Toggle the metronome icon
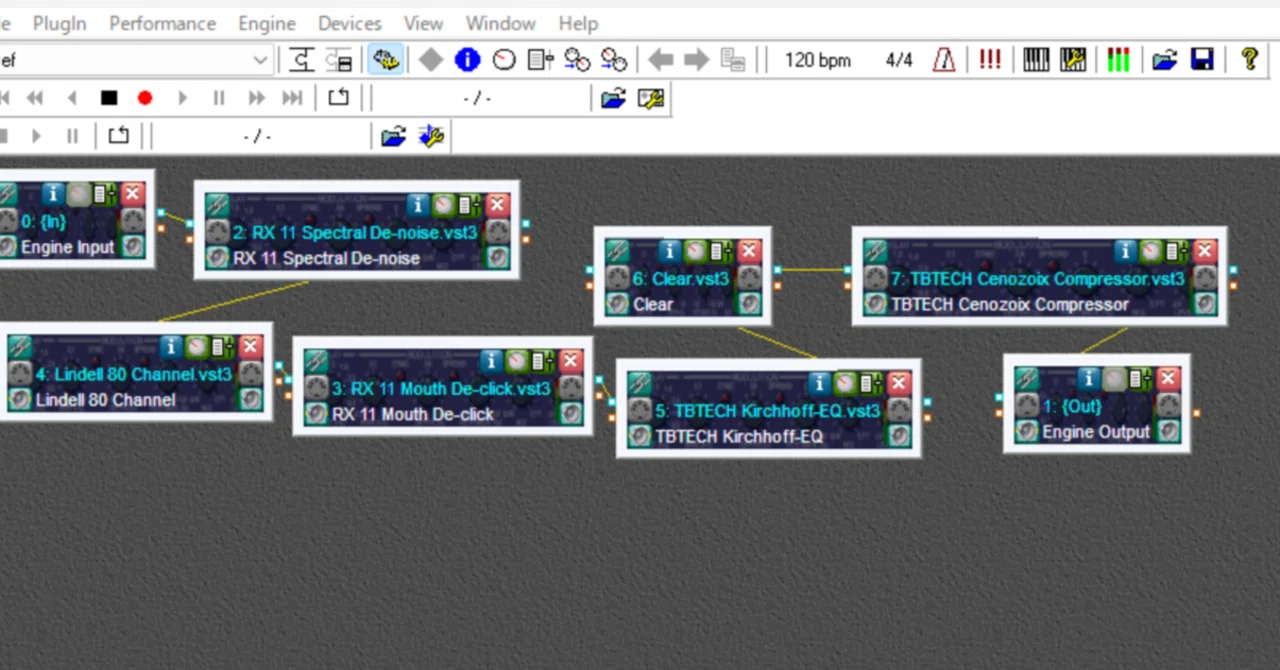This screenshot has height=670, width=1280. click(x=944, y=60)
